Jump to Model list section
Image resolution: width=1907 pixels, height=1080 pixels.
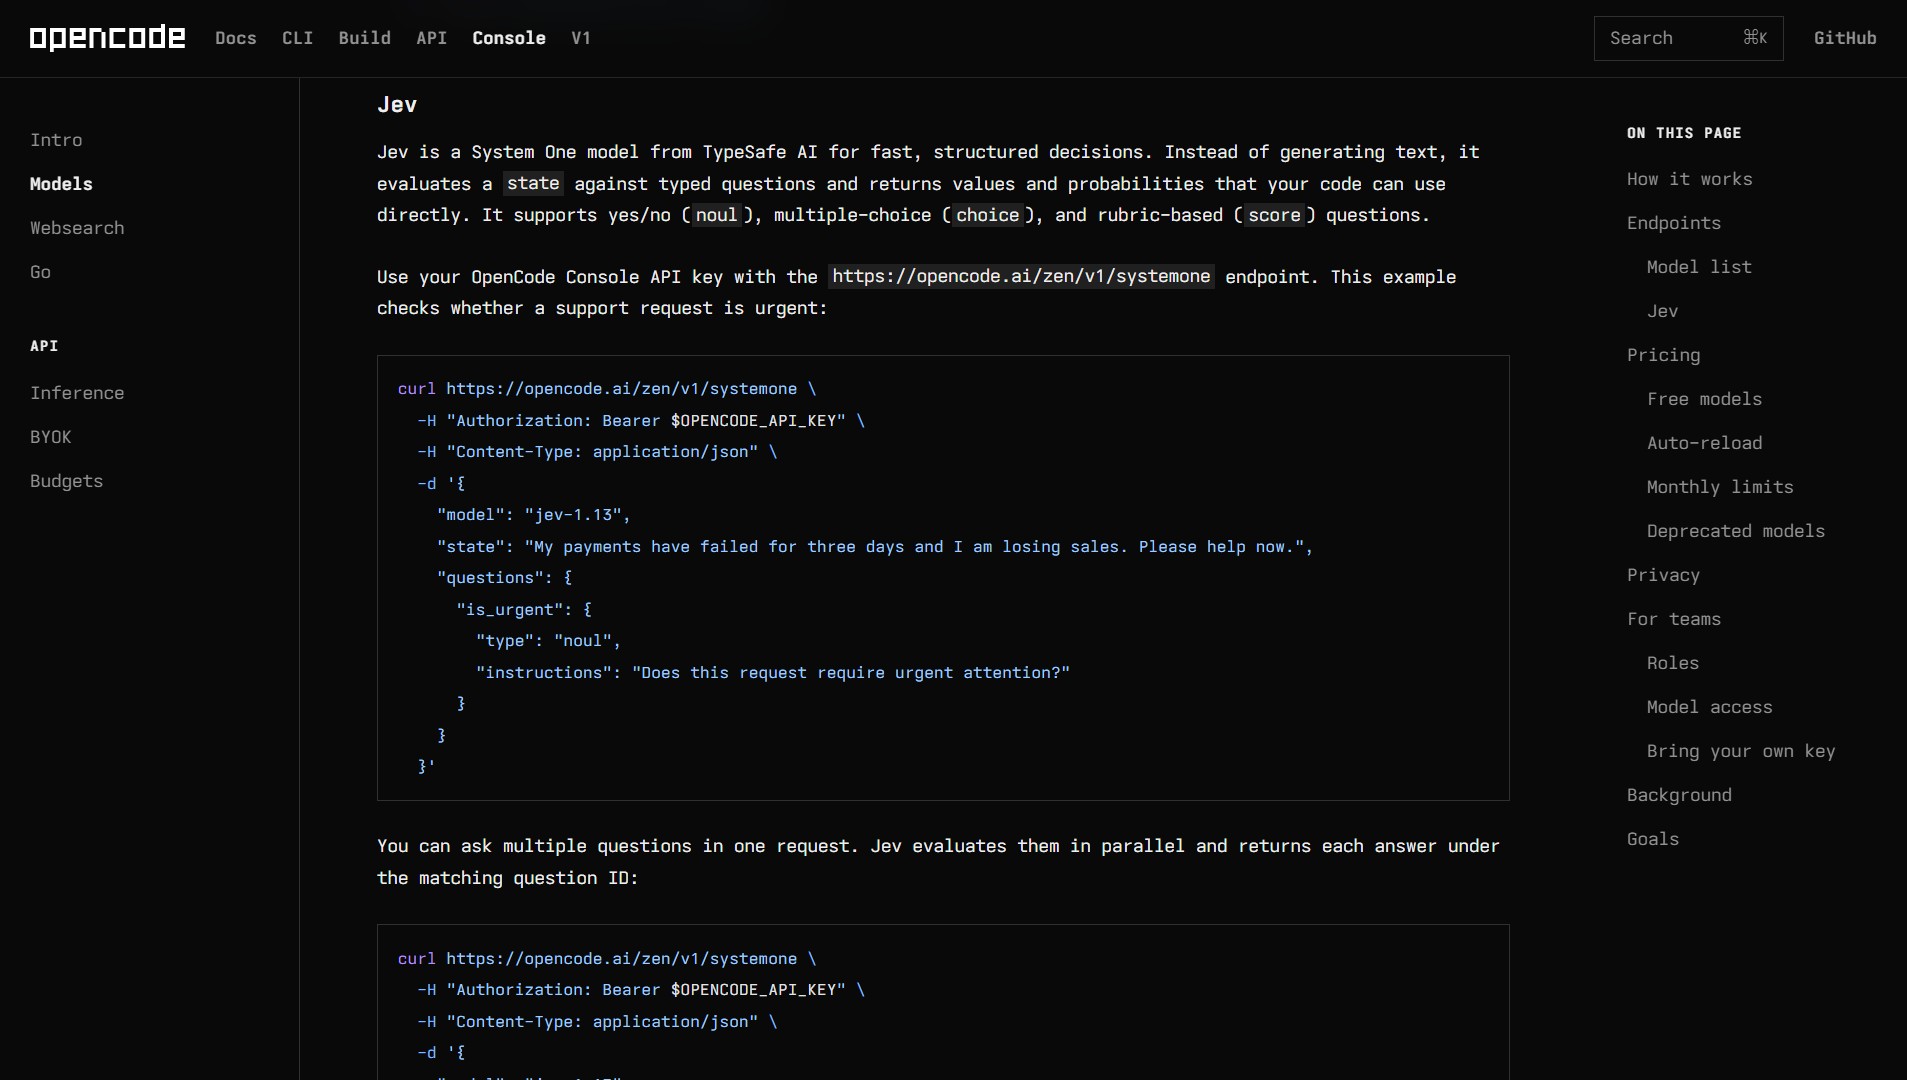click(1699, 267)
